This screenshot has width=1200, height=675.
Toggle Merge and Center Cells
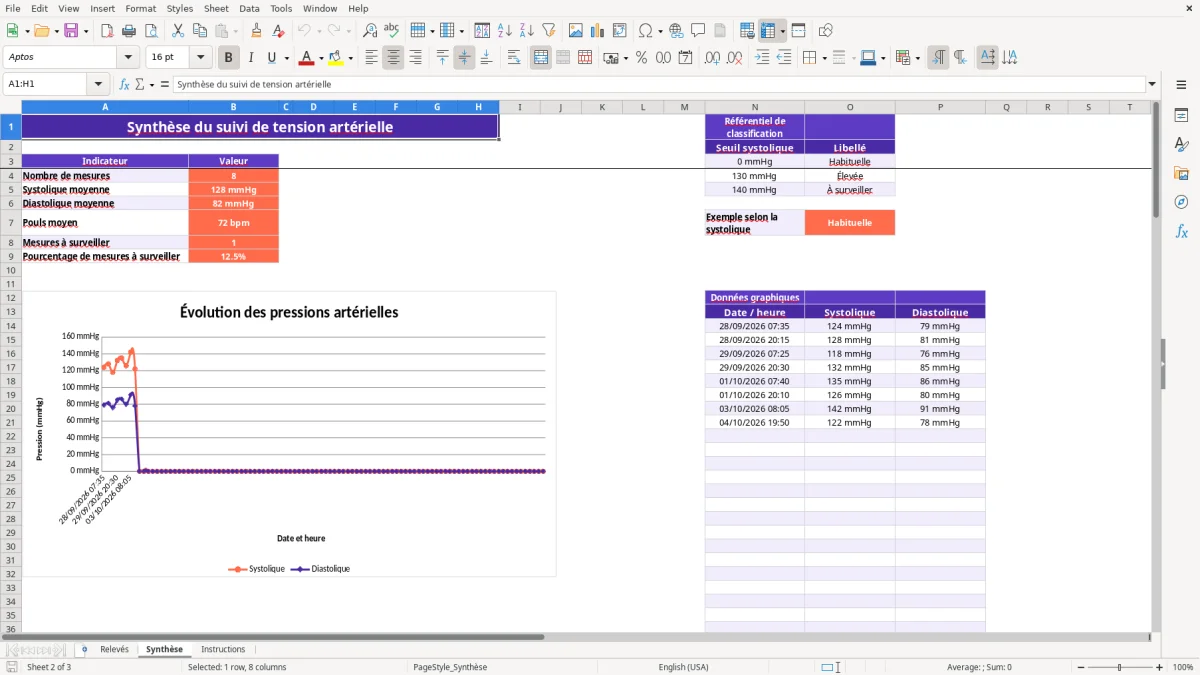[x=541, y=58]
